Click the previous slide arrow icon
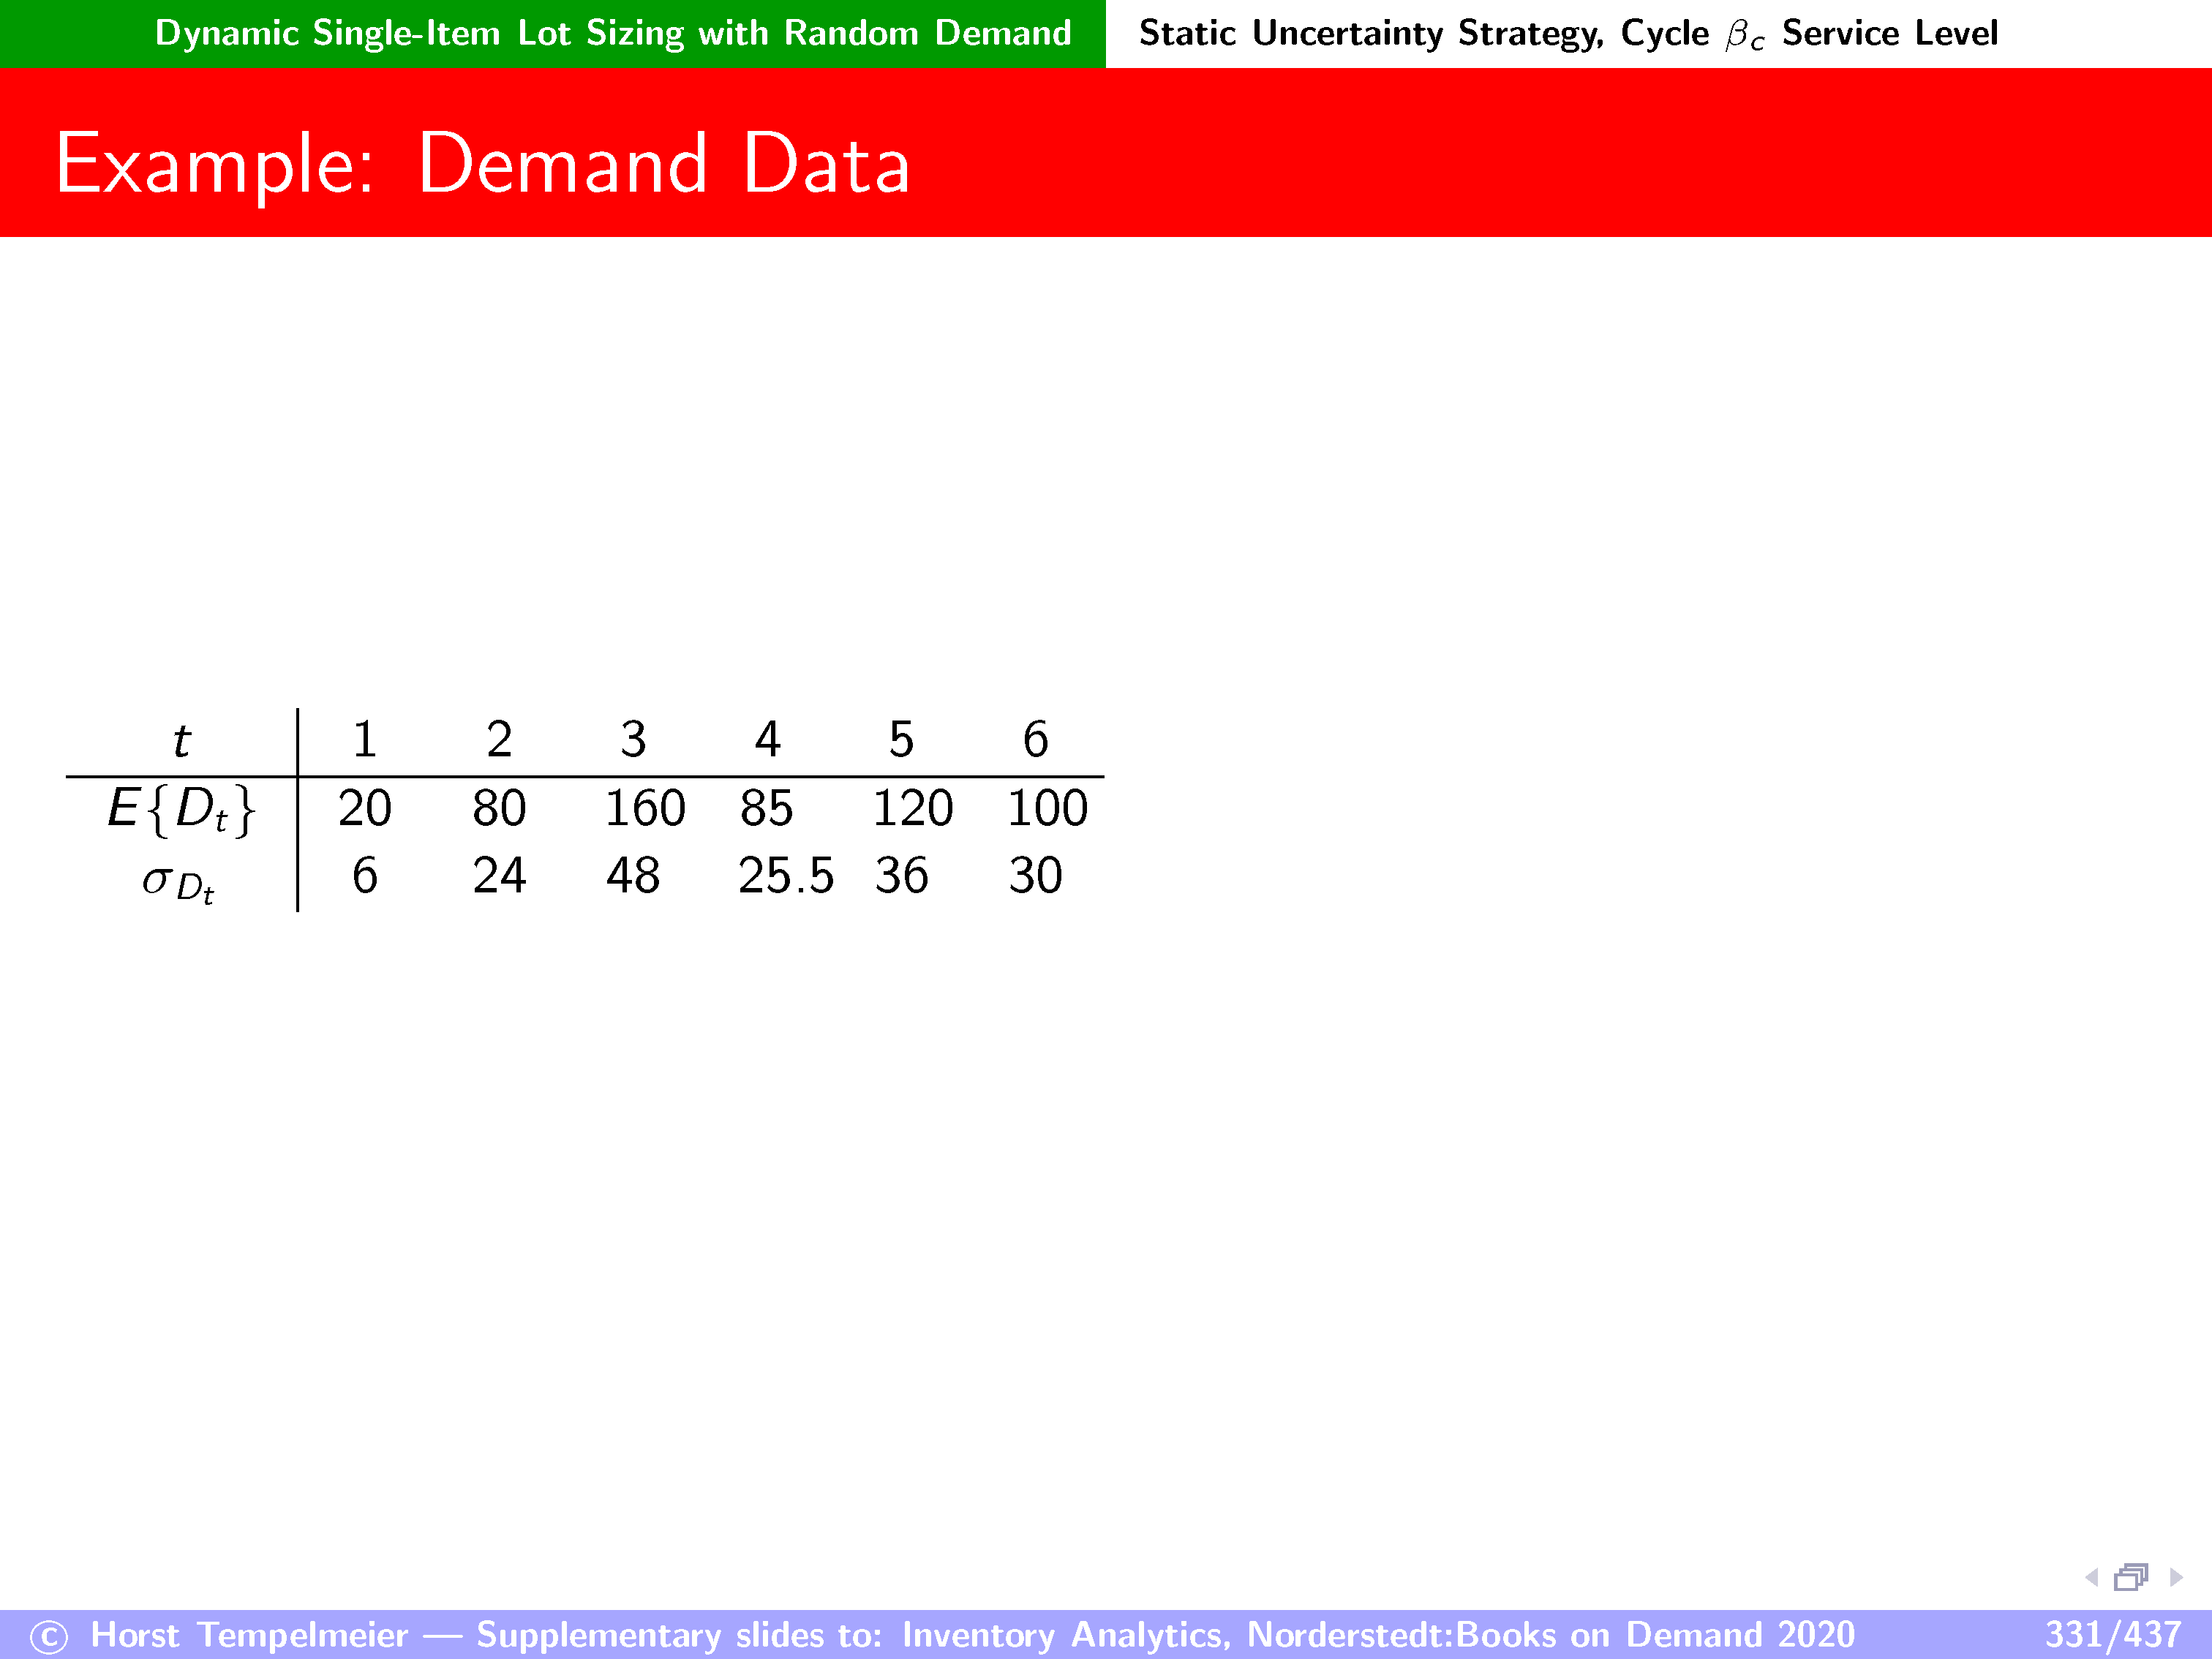 click(x=2091, y=1577)
